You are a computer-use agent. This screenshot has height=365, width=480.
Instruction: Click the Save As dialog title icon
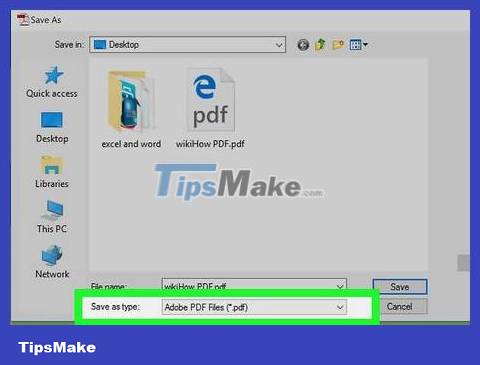point(22,19)
